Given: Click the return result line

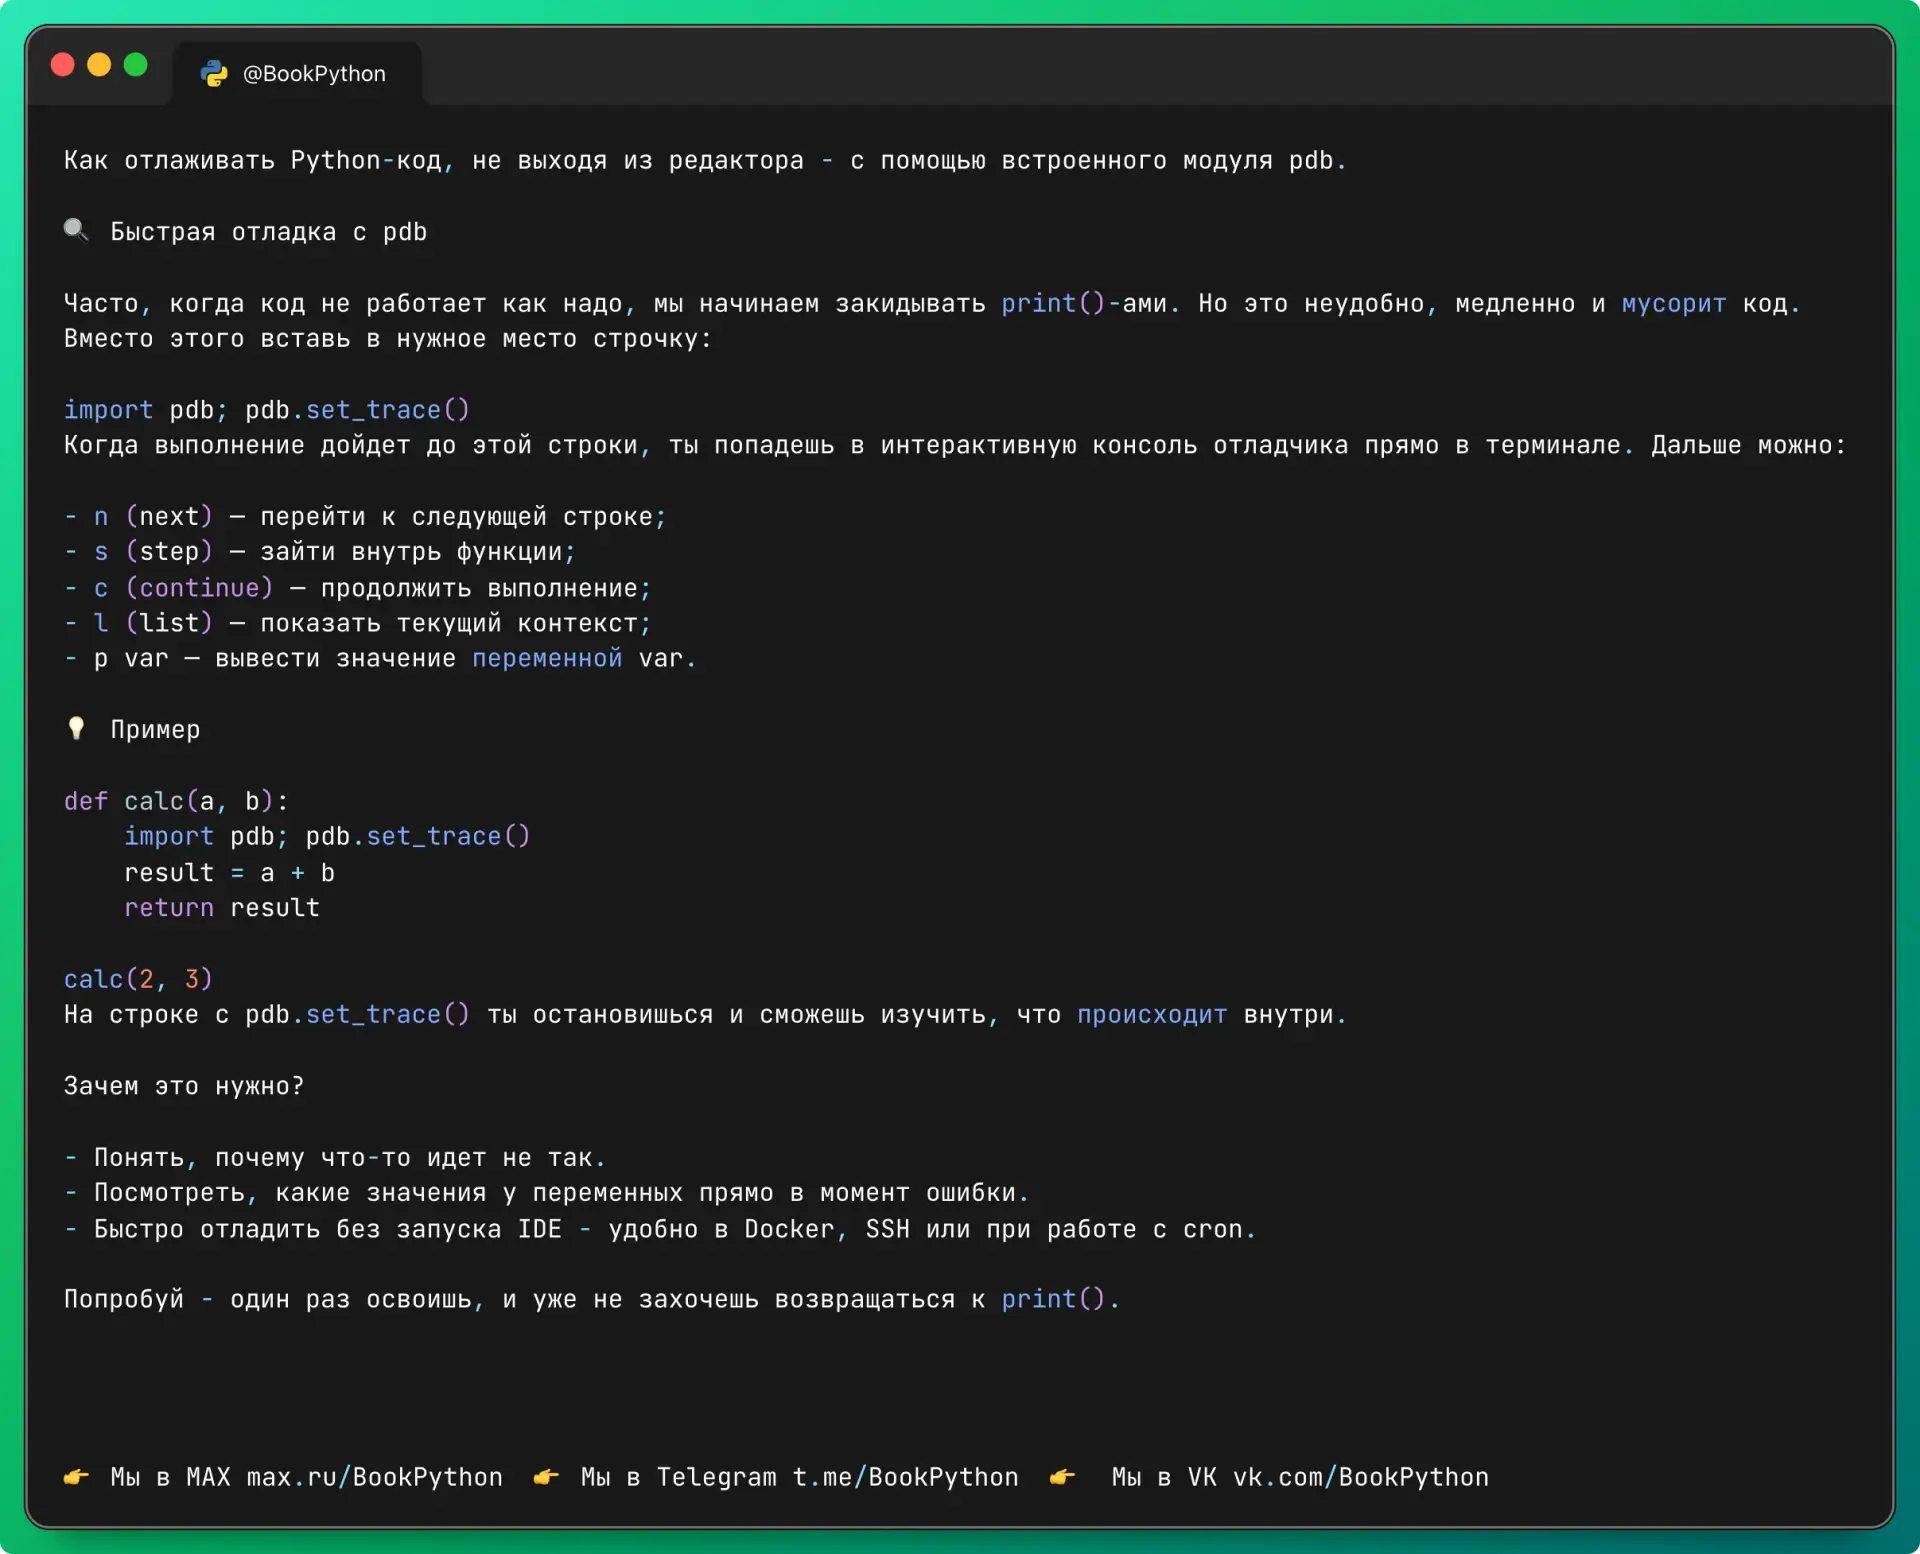Looking at the screenshot, I should 222,908.
